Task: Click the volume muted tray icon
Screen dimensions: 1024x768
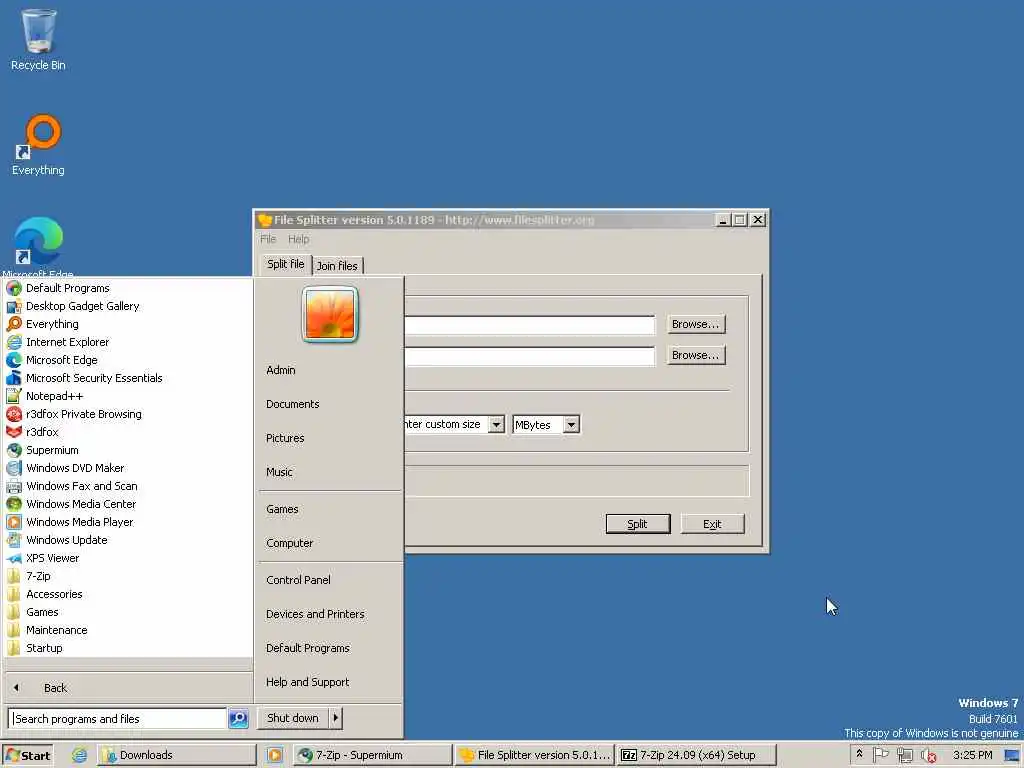Action: [x=928, y=755]
